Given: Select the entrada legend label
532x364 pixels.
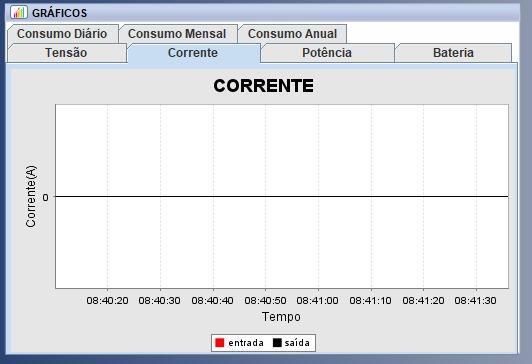Looking at the screenshot, I should [246, 343].
